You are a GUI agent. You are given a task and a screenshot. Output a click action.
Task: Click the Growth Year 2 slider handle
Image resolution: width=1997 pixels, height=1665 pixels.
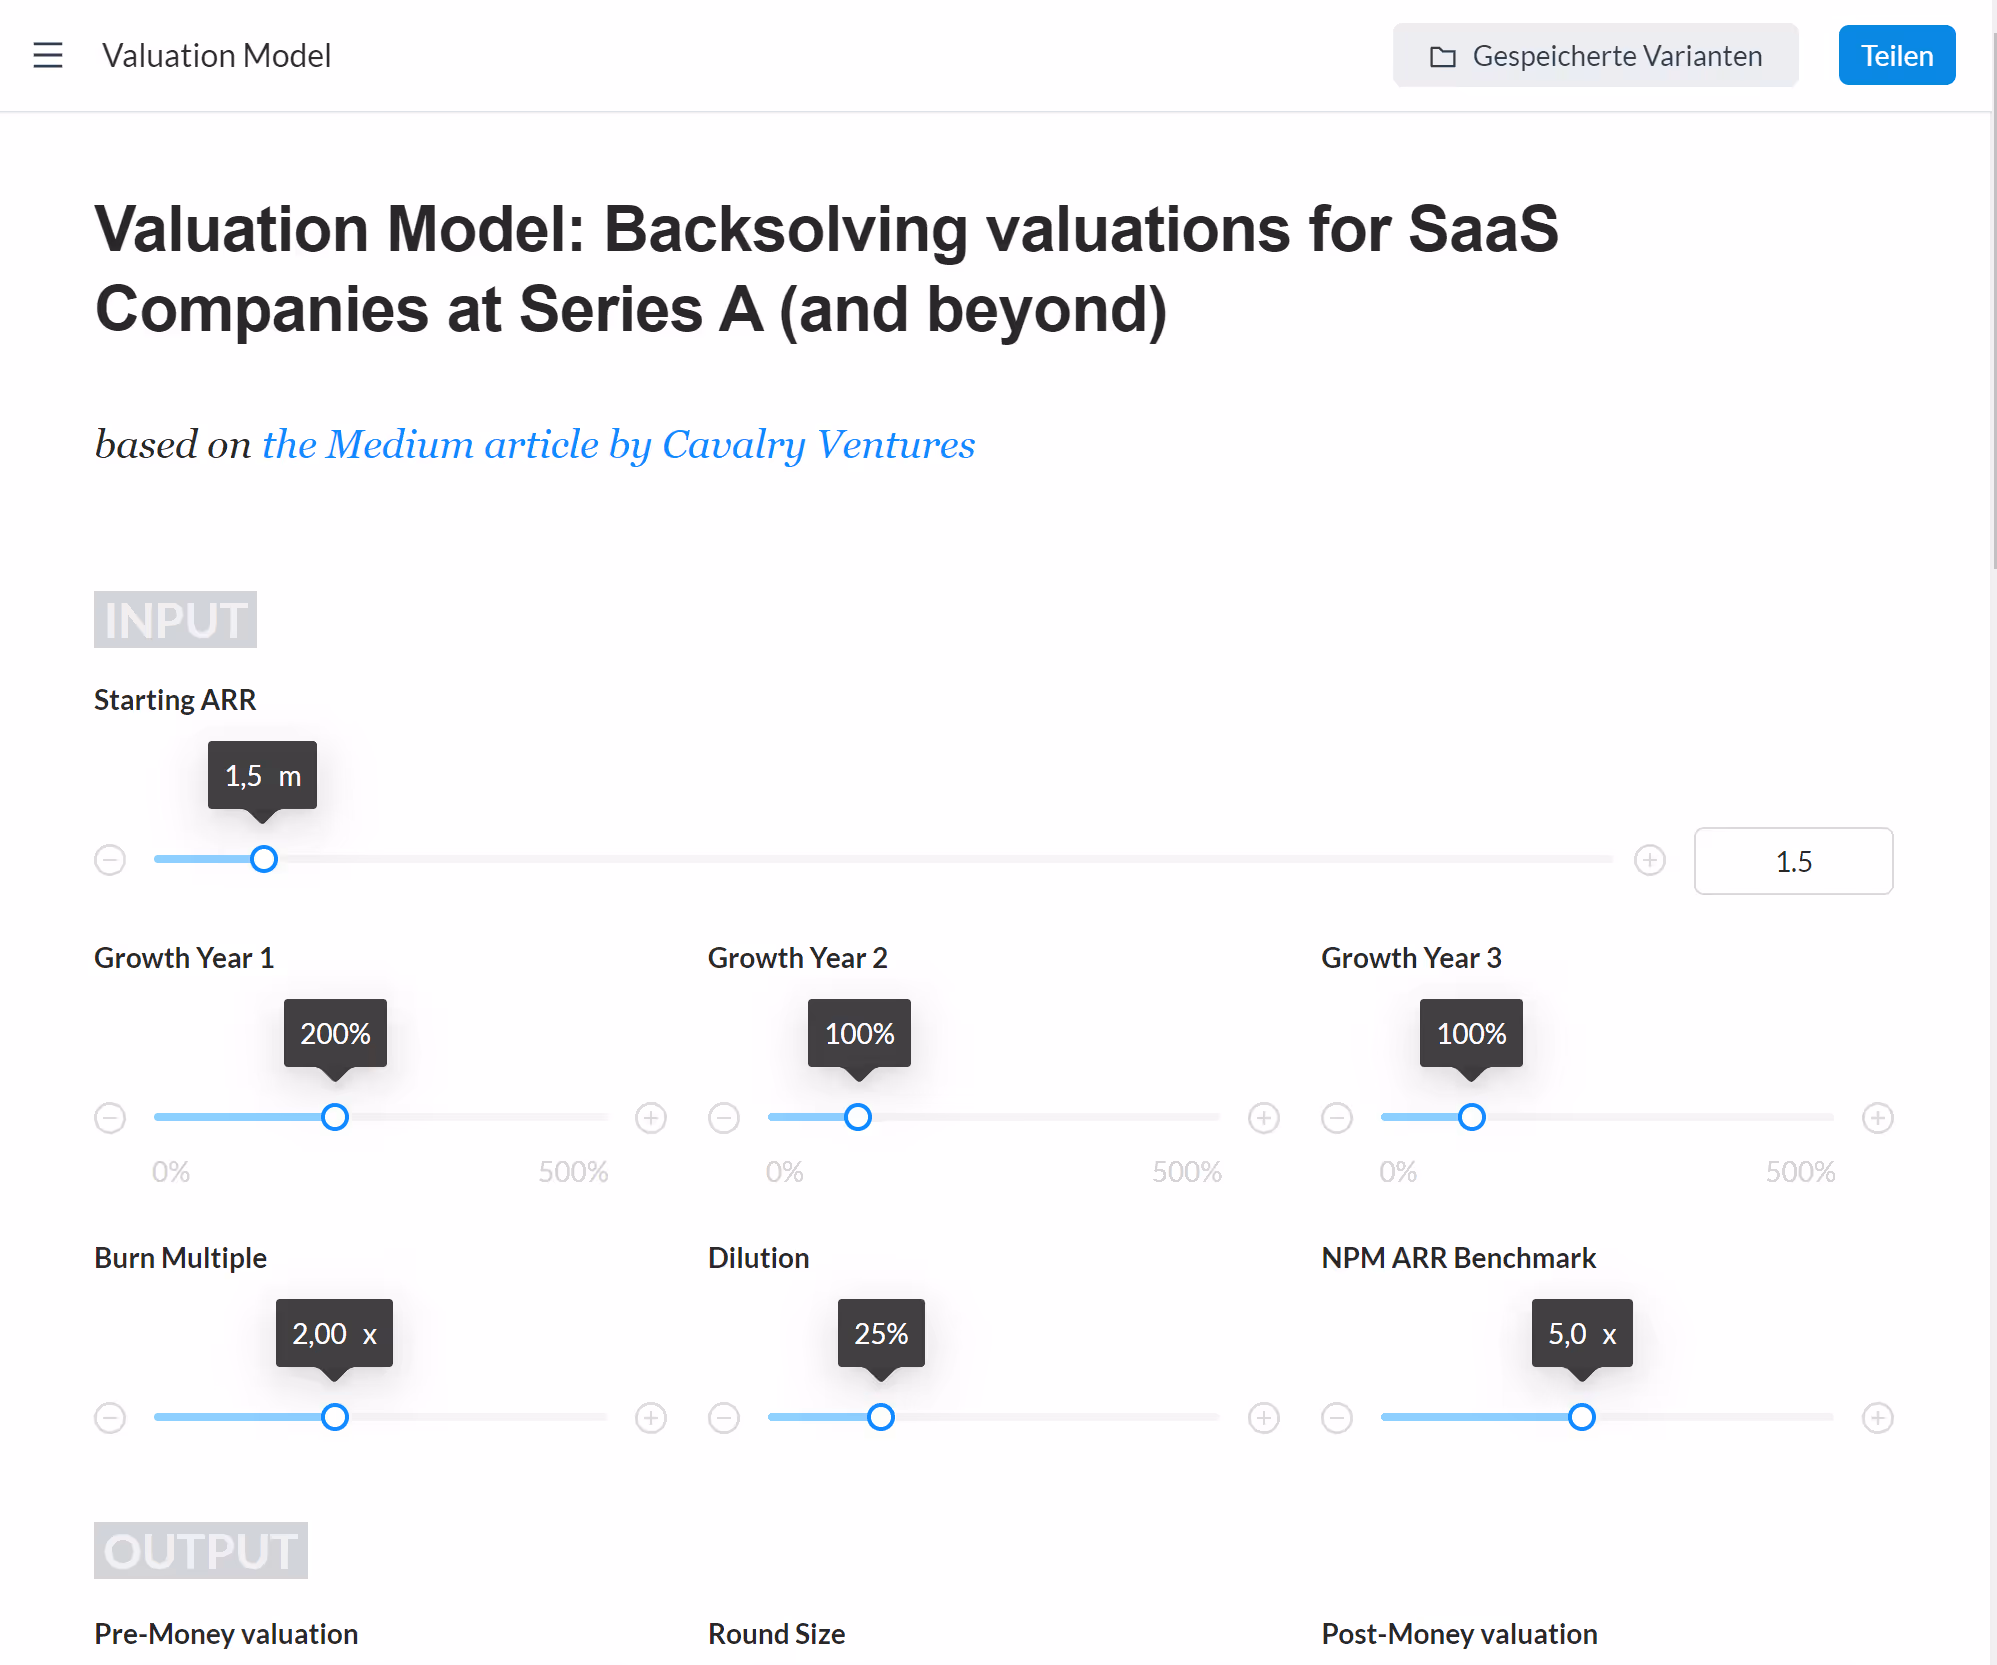pos(858,1117)
